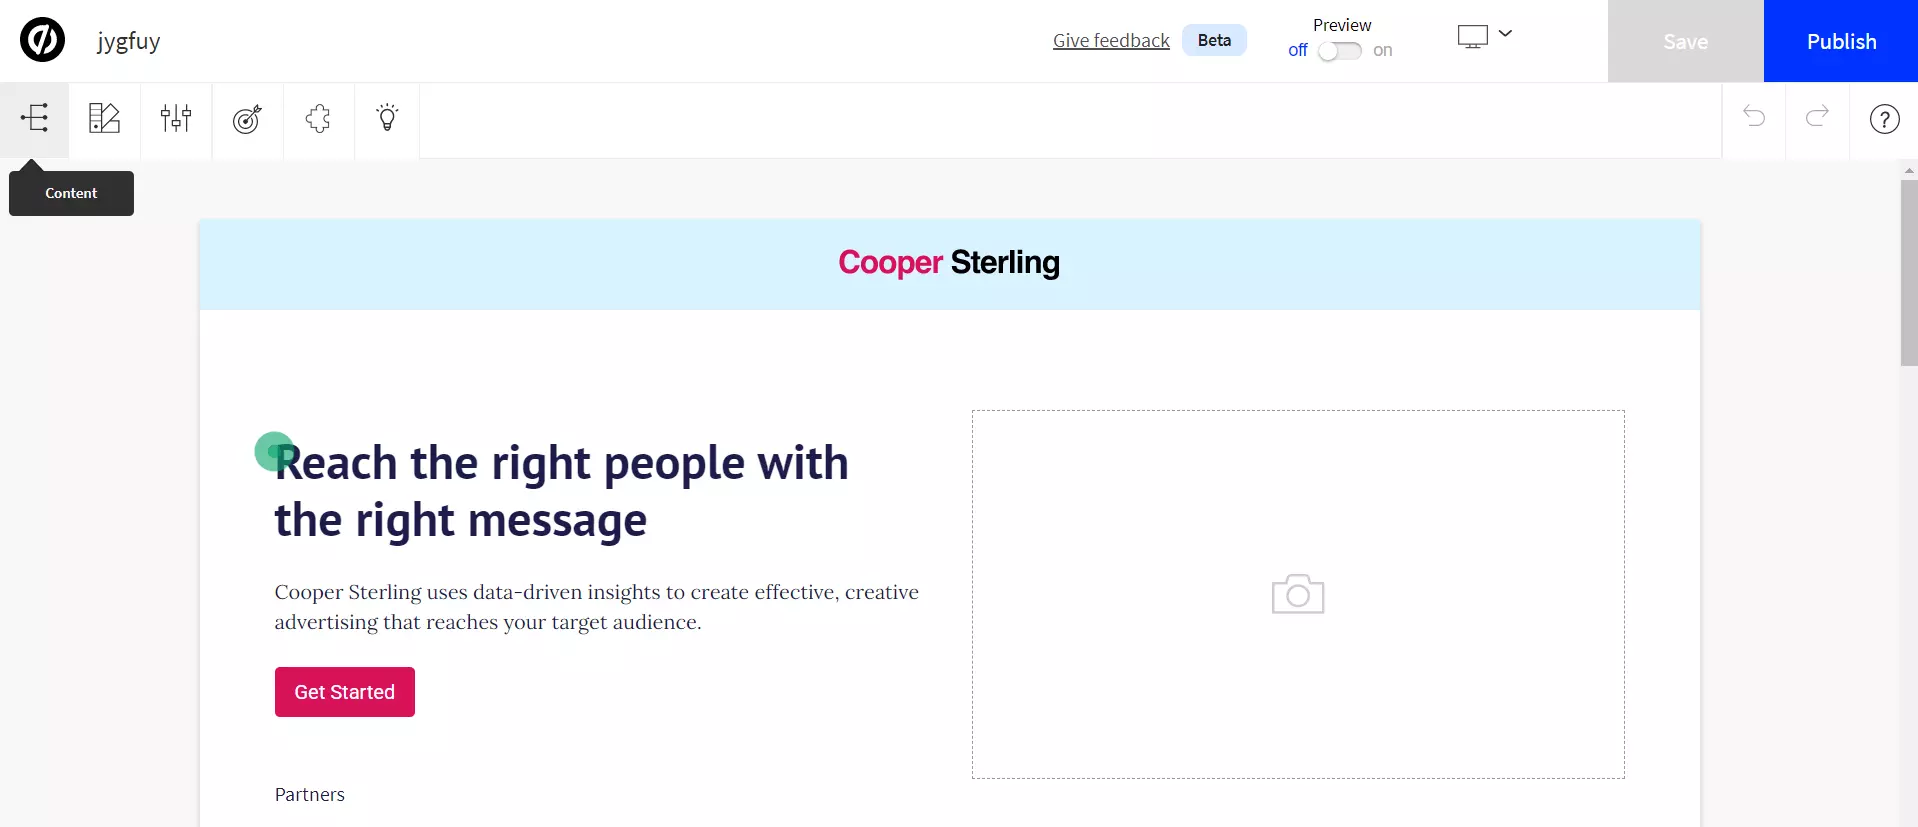Click the Save button
This screenshot has width=1918, height=827.
pyautogui.click(x=1685, y=41)
